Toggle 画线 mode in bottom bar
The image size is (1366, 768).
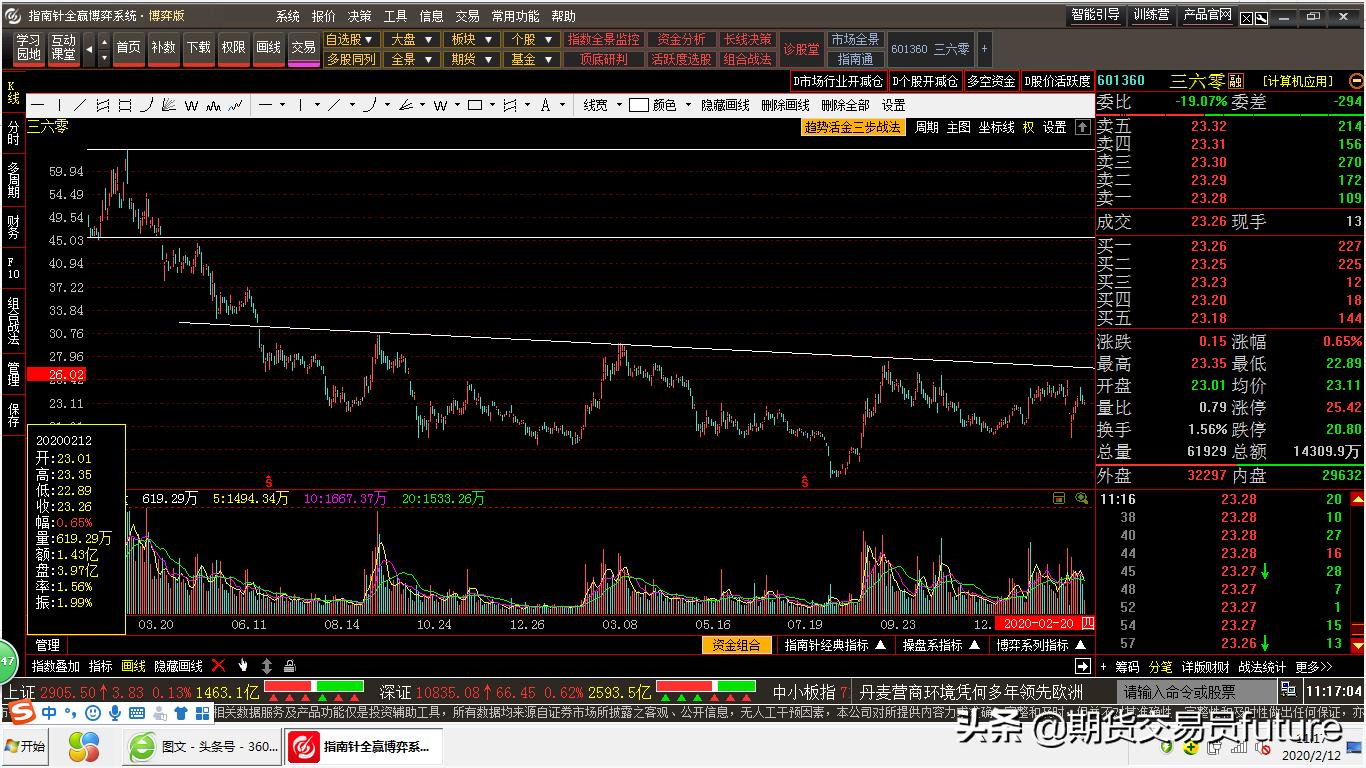[133, 666]
